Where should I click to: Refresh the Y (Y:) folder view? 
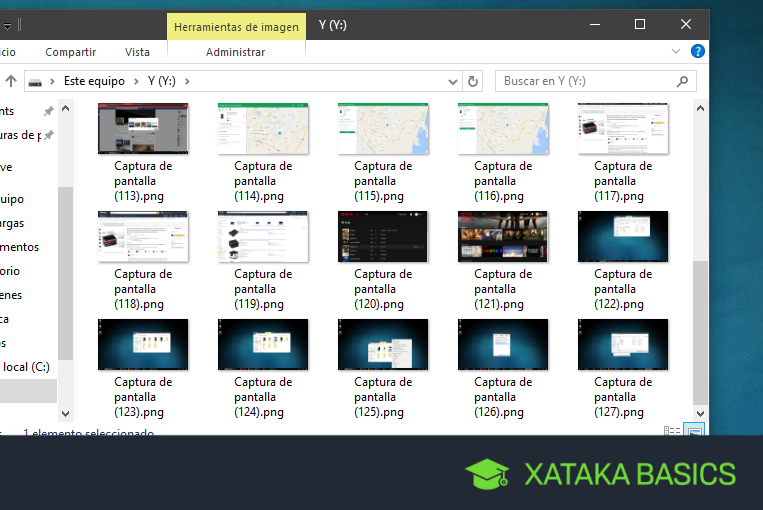[x=472, y=81]
